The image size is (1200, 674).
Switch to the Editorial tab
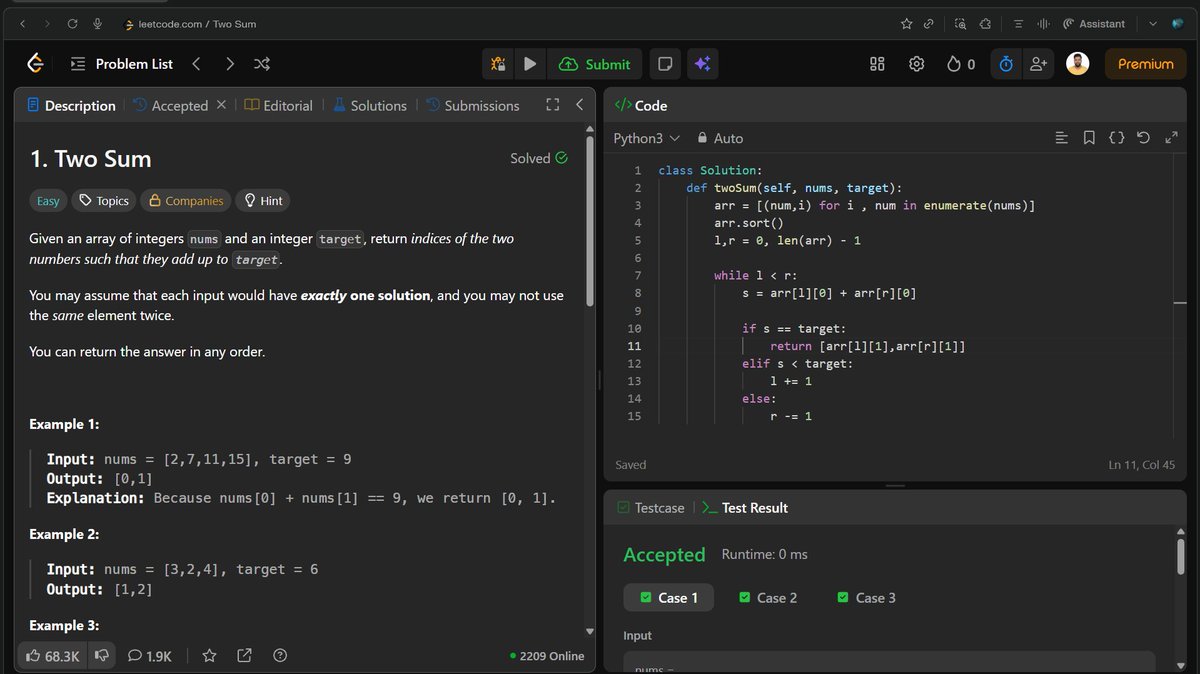[278, 105]
